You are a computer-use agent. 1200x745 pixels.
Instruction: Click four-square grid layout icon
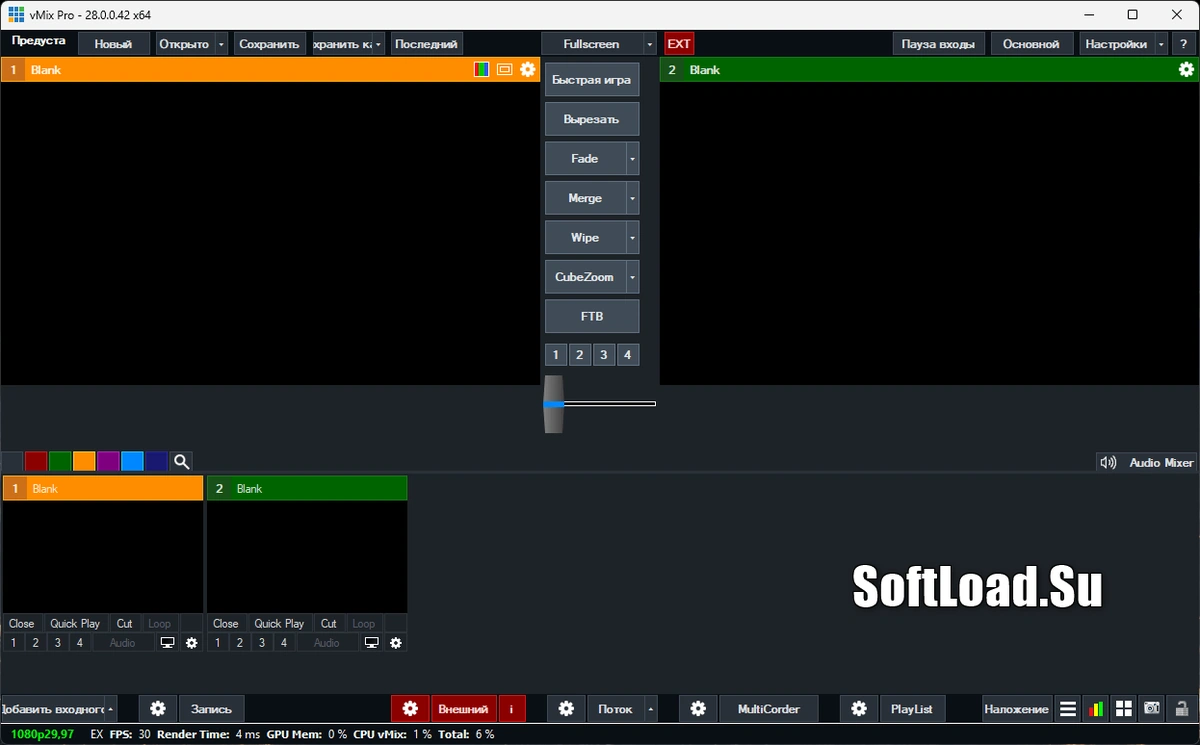tap(1124, 709)
